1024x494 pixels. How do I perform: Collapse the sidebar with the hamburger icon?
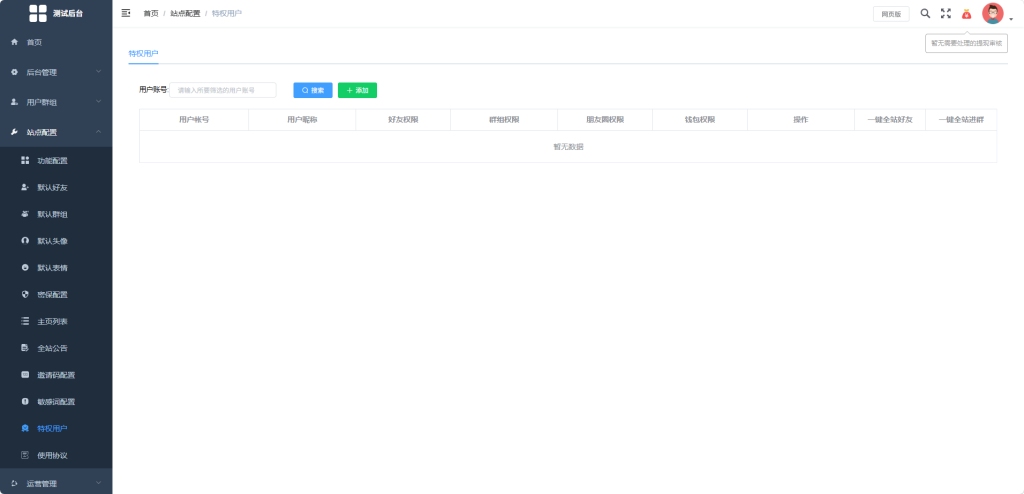click(x=126, y=13)
